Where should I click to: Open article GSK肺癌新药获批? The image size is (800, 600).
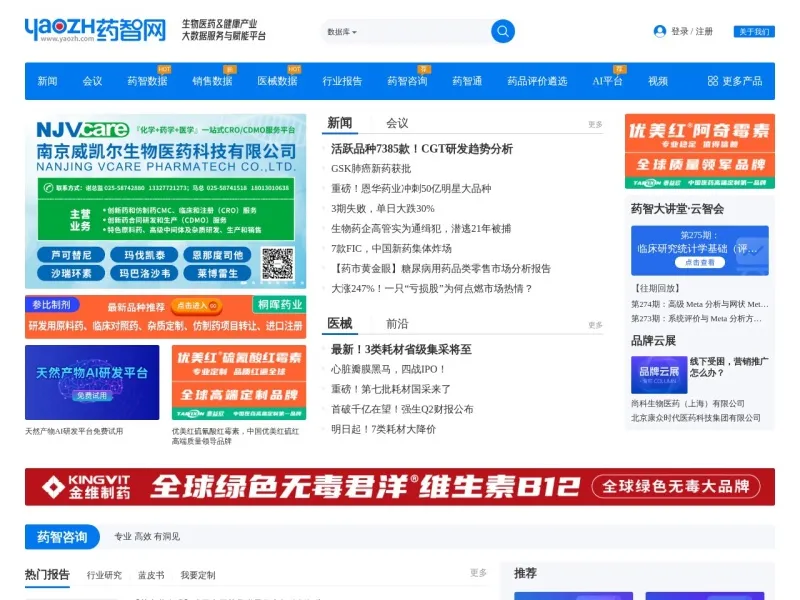pyautogui.click(x=371, y=169)
